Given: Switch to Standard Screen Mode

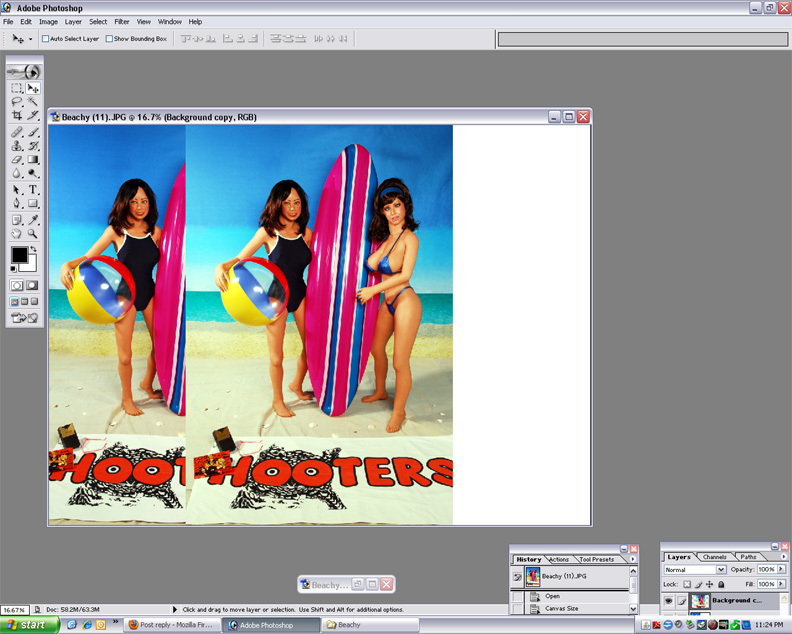Looking at the screenshot, I should [15, 302].
